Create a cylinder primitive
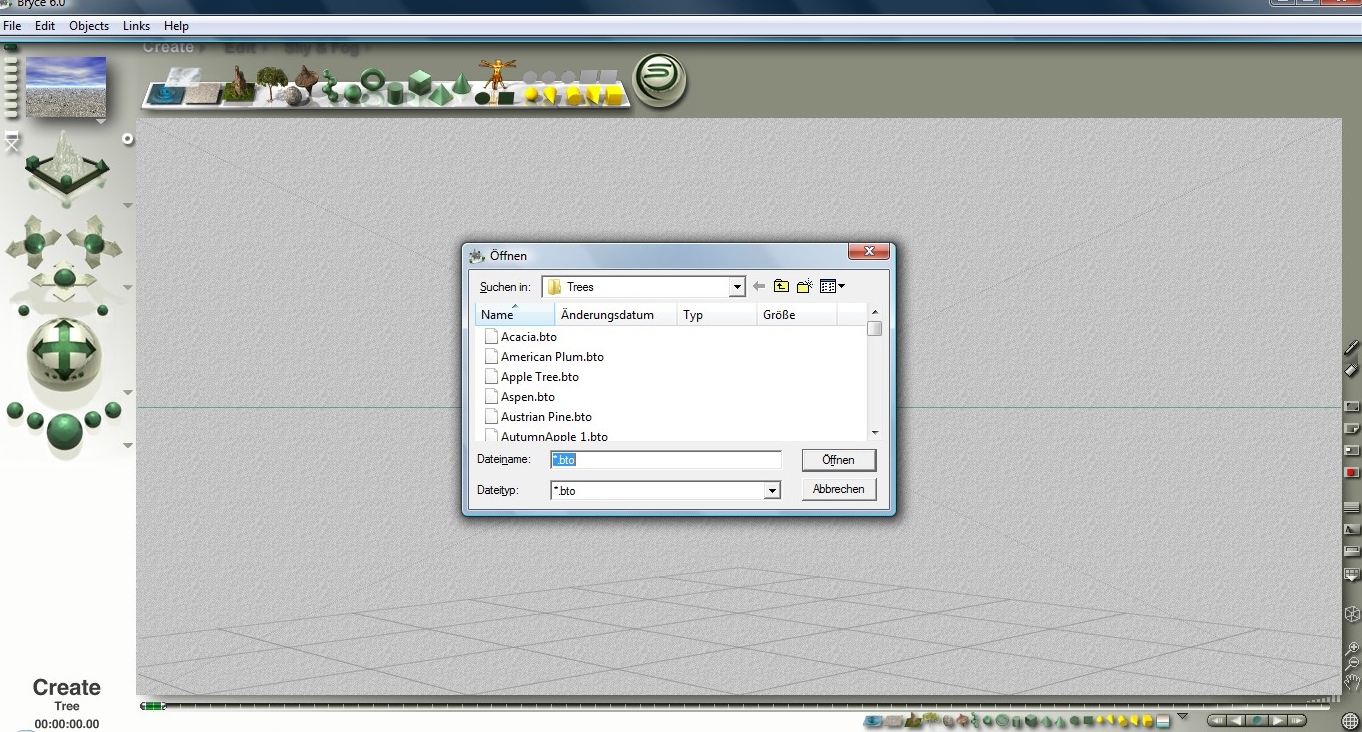This screenshot has width=1362, height=732. (x=395, y=94)
